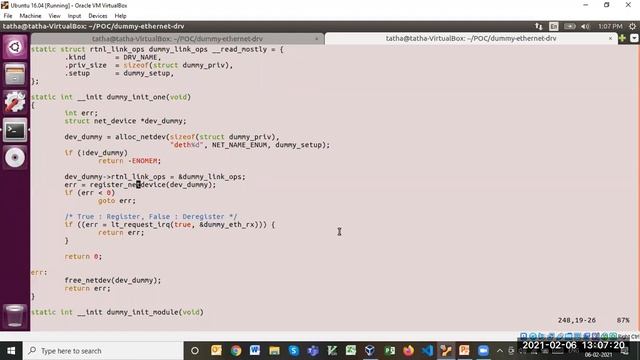Viewport: 640px width, 360px height.
Task: Open the VirtualBox Machine menu
Action: coord(30,16)
